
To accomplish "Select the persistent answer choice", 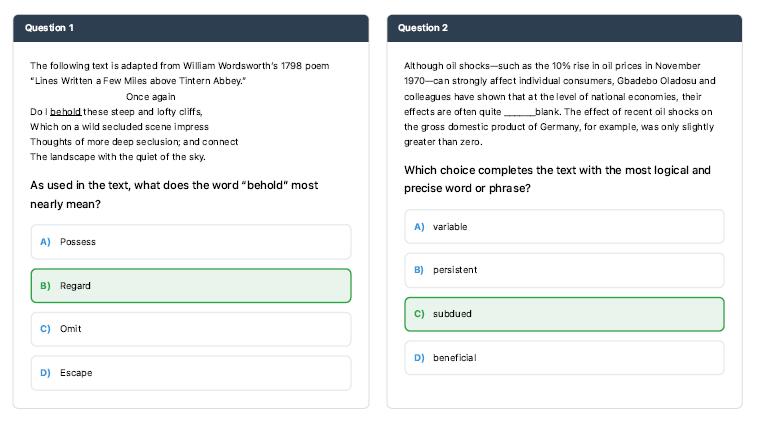I will click(564, 270).
